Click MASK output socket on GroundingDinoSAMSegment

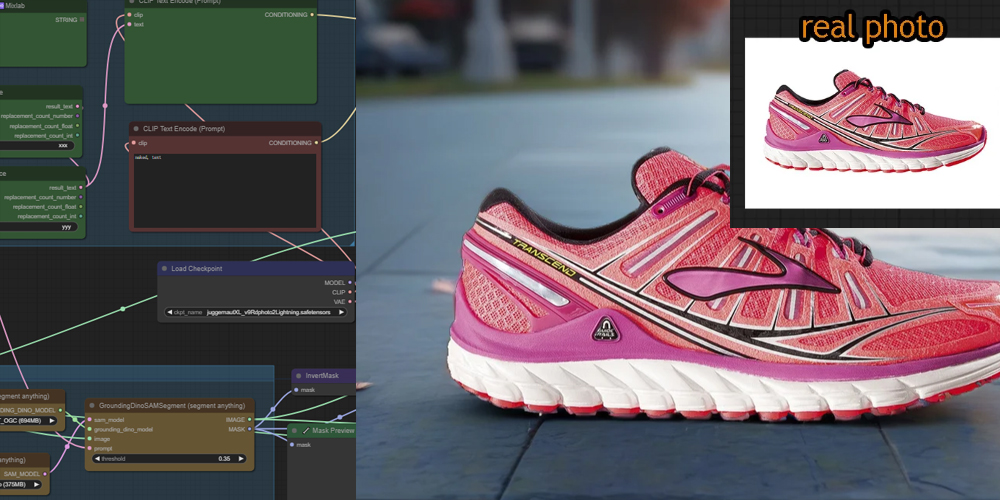click(x=249, y=429)
